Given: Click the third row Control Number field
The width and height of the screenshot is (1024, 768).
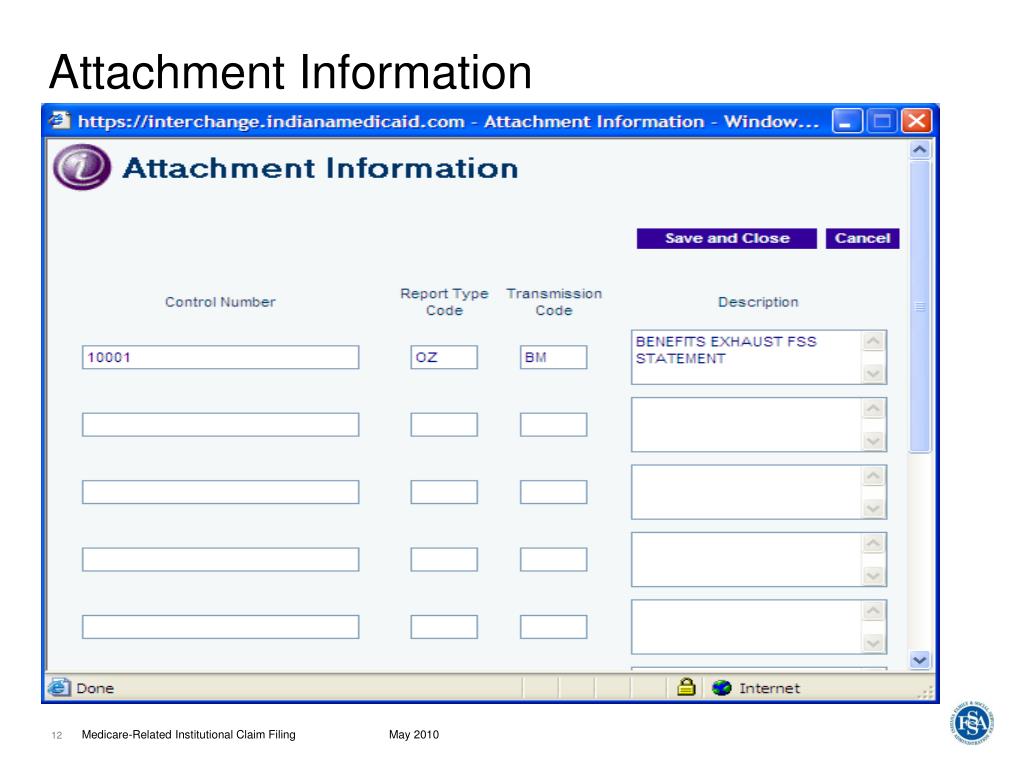Looking at the screenshot, I should click(x=221, y=492).
